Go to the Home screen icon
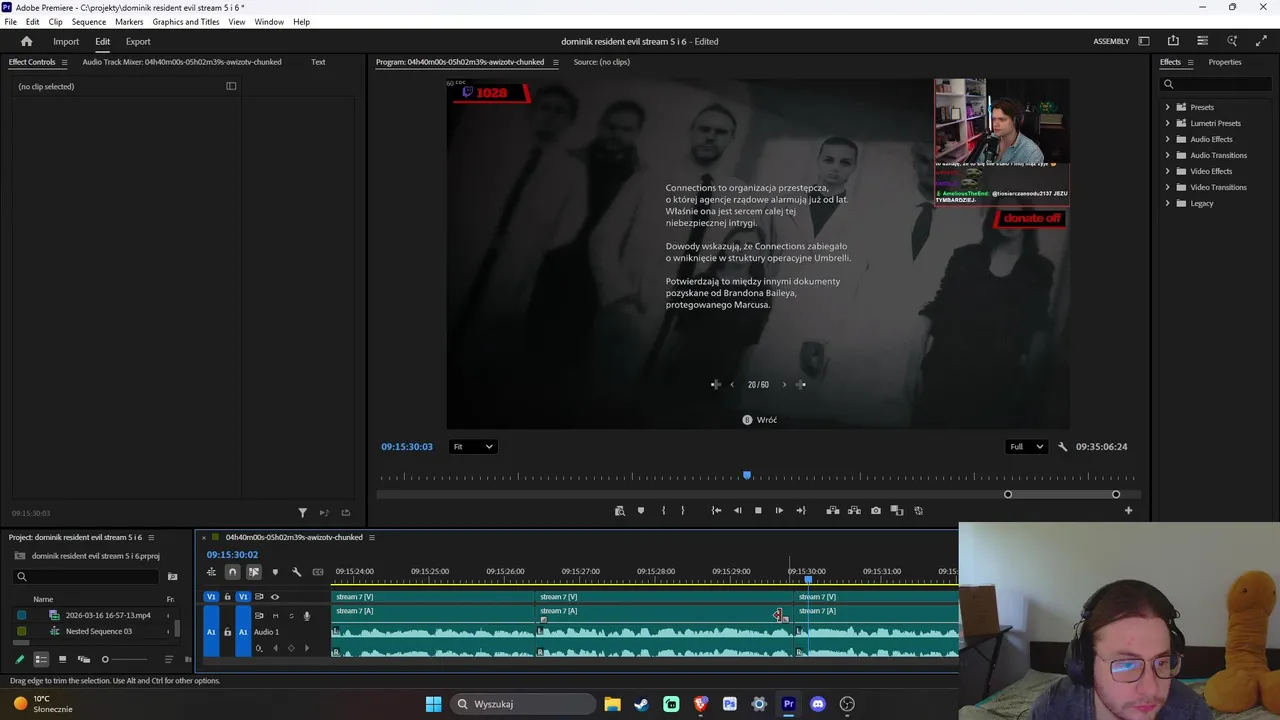 pyautogui.click(x=27, y=41)
